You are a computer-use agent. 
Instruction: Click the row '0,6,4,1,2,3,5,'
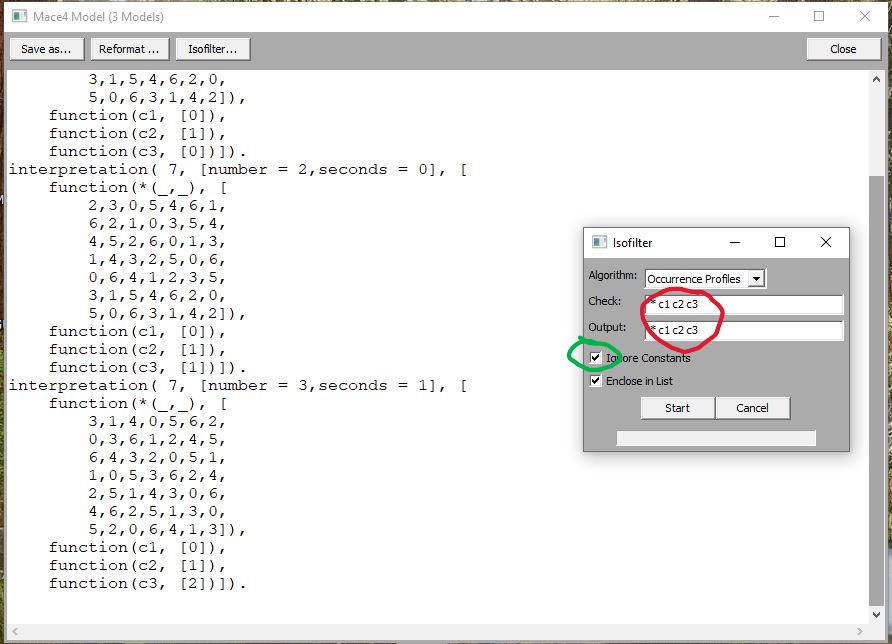[157, 278]
